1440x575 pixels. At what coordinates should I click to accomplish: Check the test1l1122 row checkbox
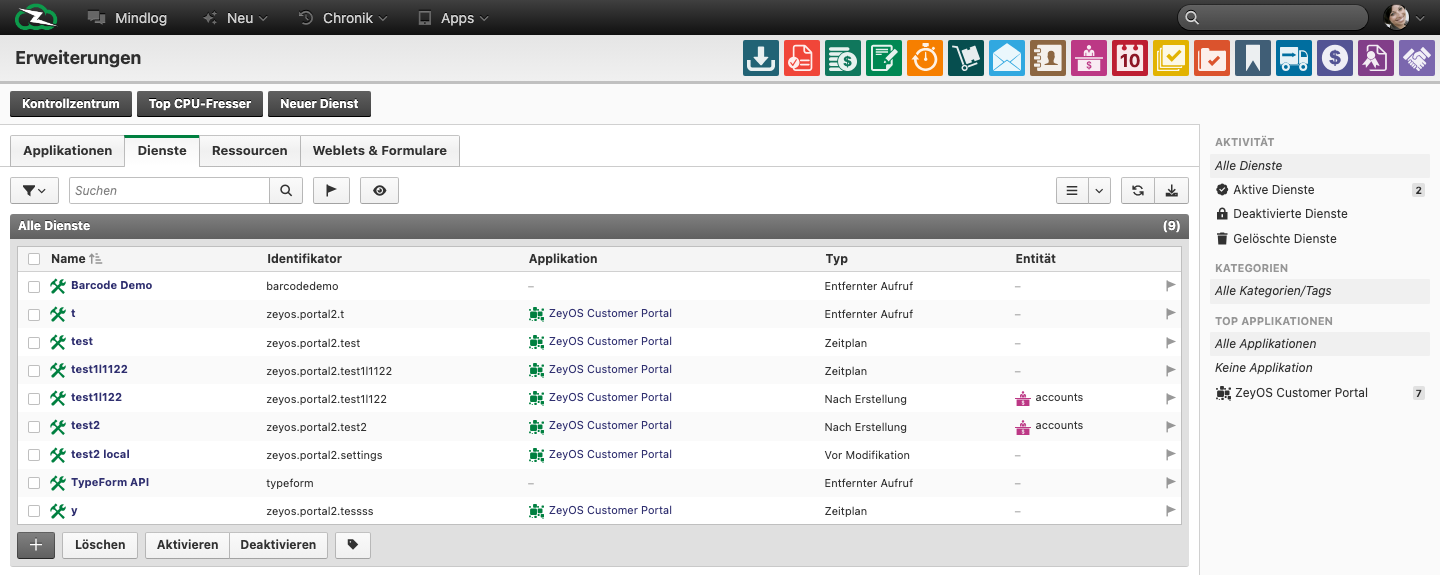[34, 371]
